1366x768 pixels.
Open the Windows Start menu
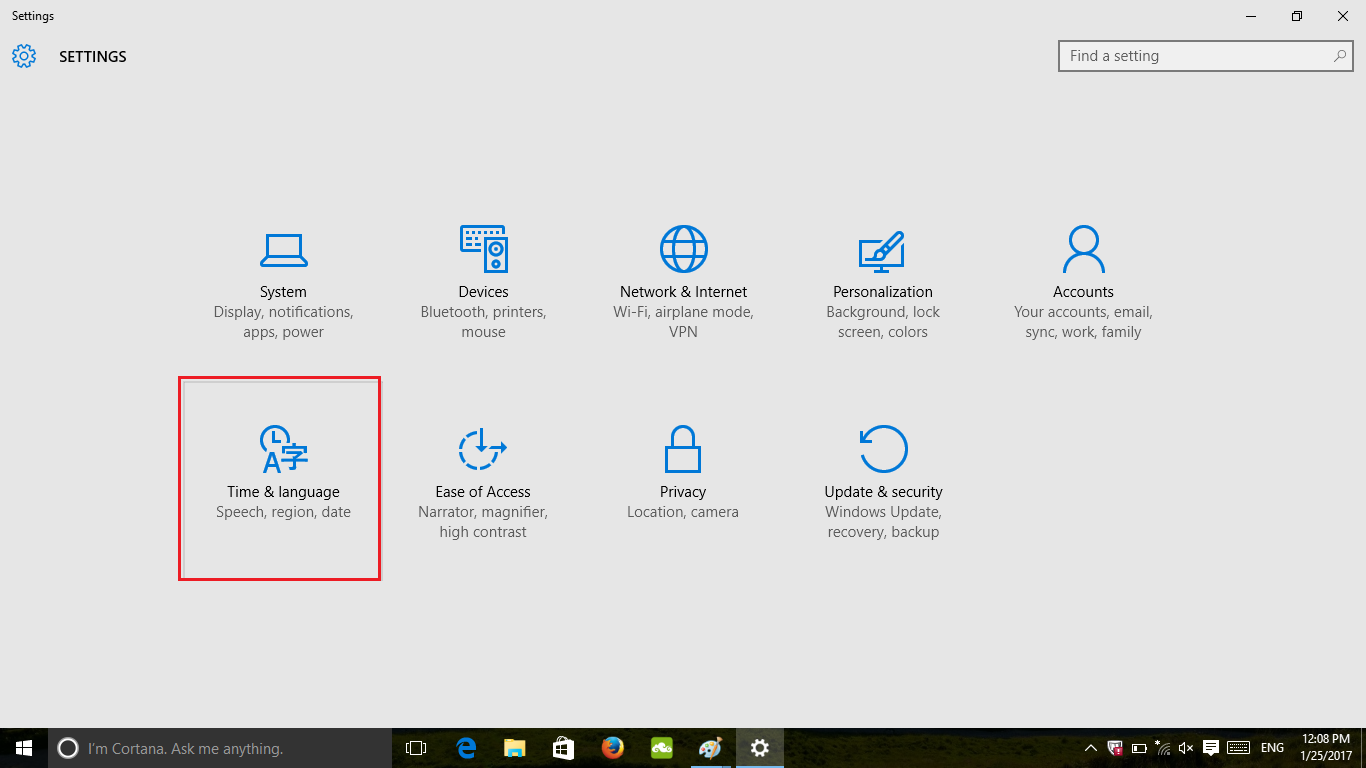[x=24, y=748]
